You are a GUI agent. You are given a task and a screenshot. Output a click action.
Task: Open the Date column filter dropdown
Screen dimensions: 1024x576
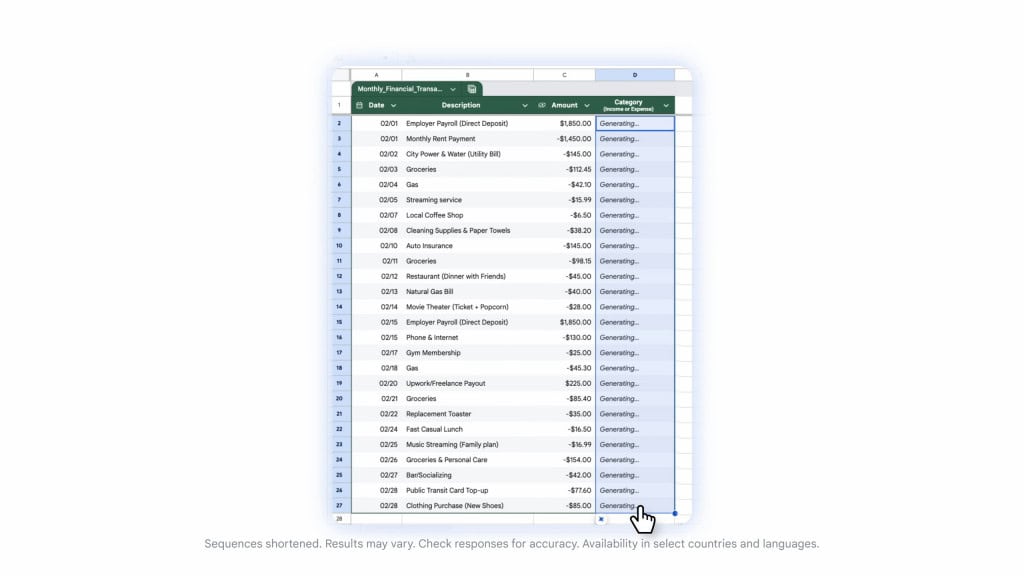393,105
